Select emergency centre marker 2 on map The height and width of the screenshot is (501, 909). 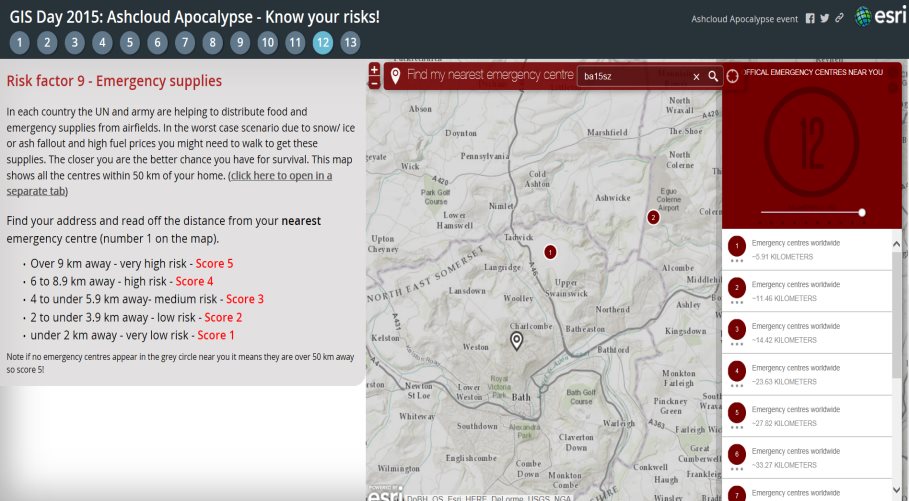(x=653, y=217)
